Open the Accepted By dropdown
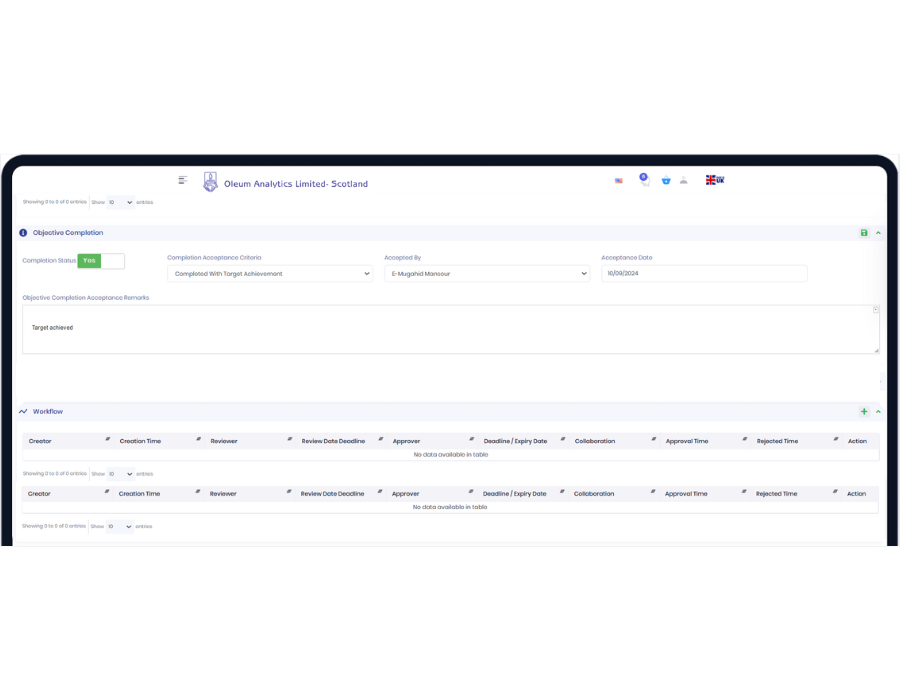 point(487,274)
